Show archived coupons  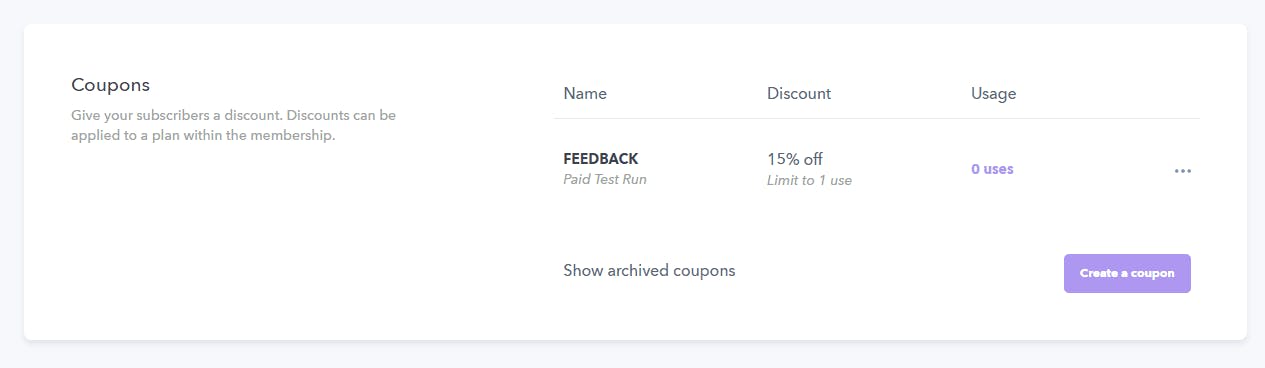click(x=649, y=271)
